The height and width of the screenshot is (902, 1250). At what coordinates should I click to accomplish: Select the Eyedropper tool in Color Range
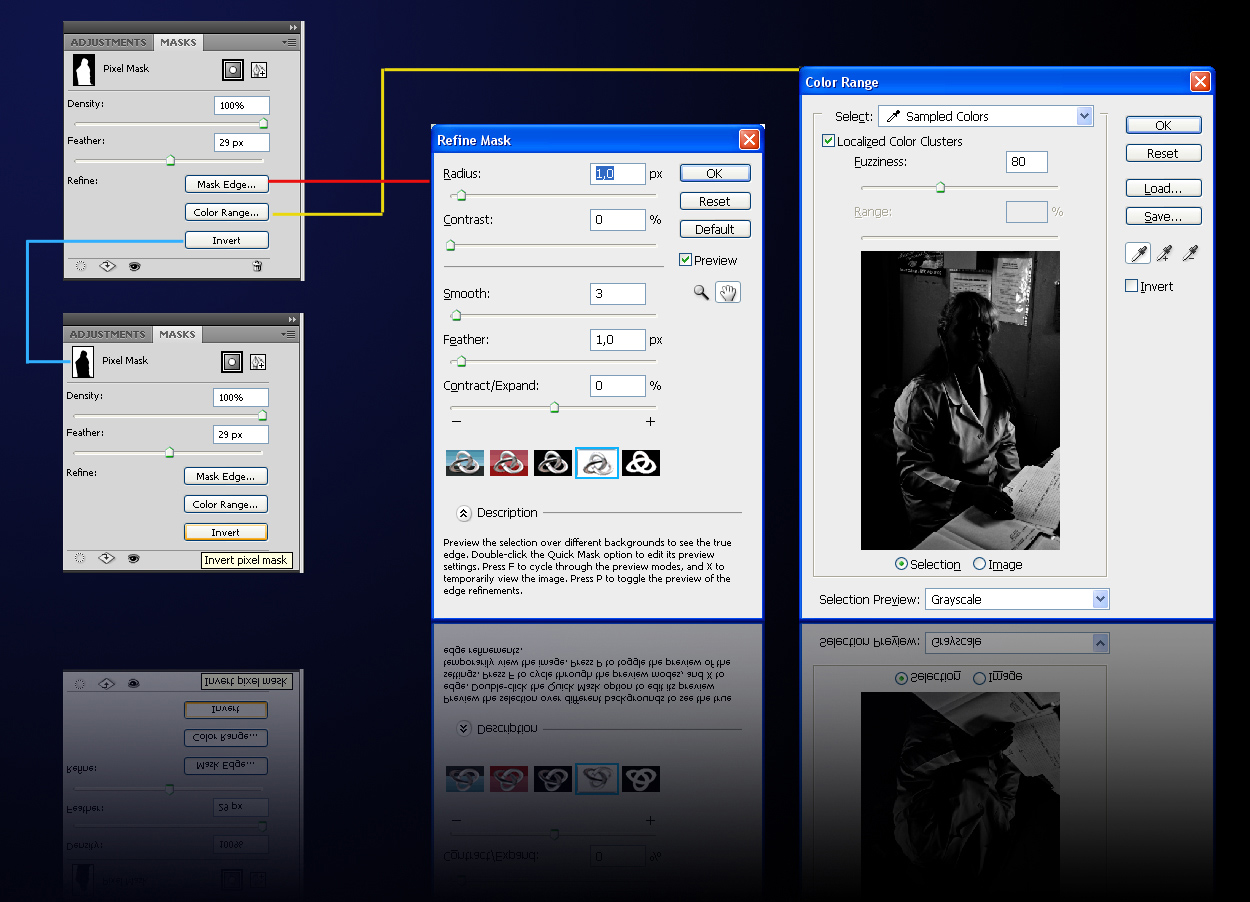[1137, 255]
